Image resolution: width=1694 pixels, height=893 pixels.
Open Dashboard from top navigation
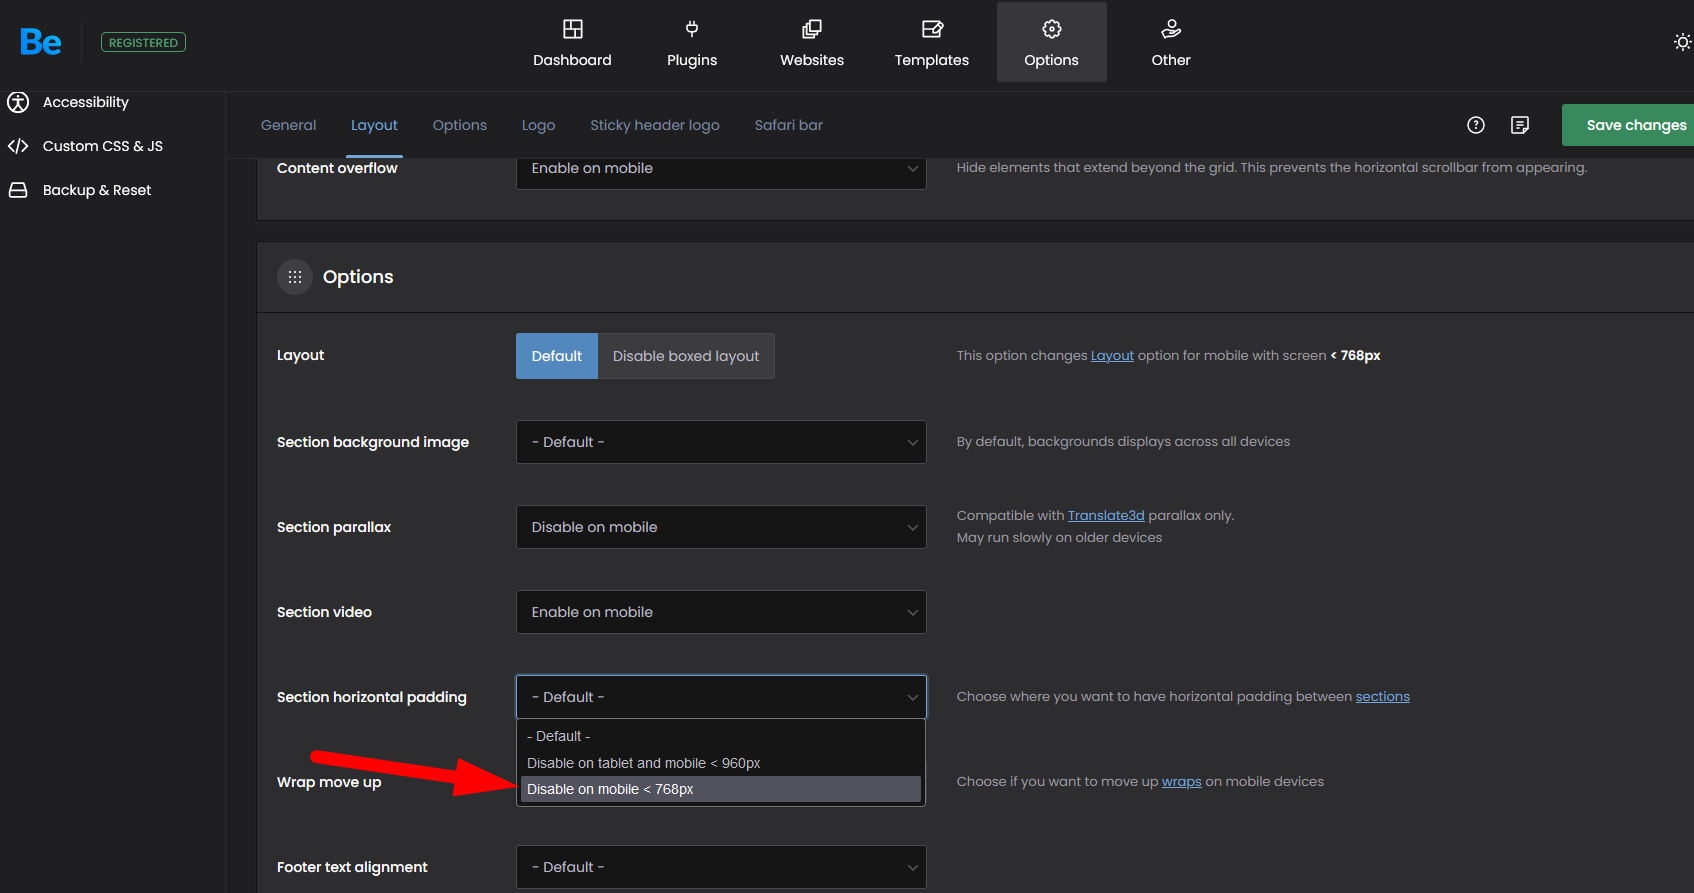click(x=572, y=42)
